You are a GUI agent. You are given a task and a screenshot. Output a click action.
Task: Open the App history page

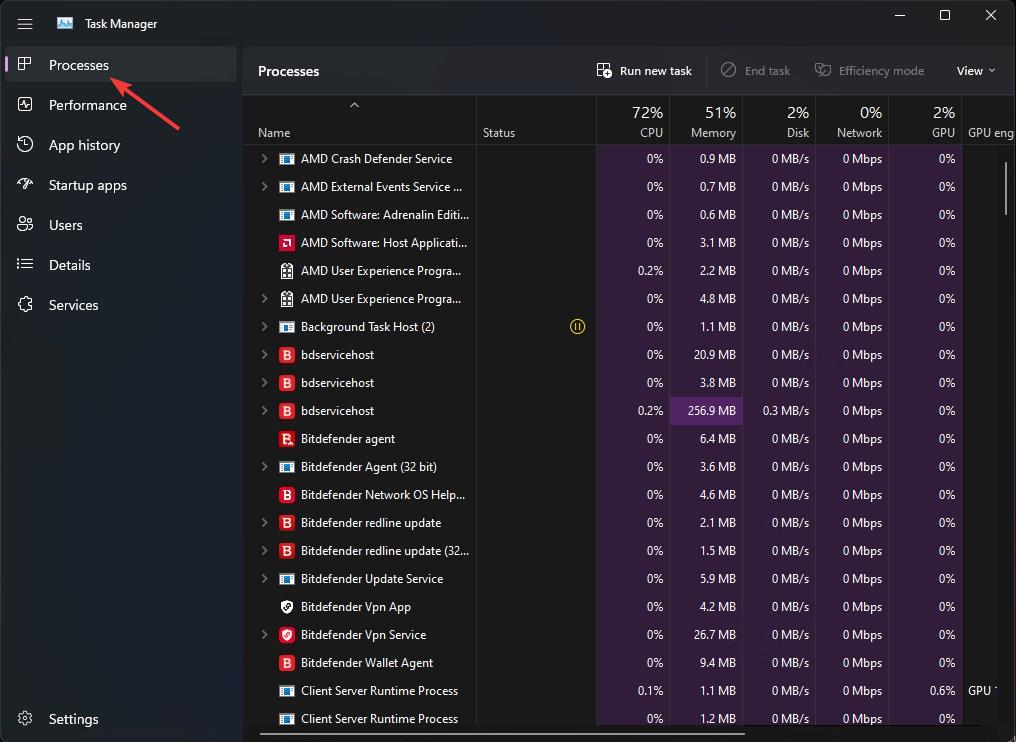pos(121,145)
